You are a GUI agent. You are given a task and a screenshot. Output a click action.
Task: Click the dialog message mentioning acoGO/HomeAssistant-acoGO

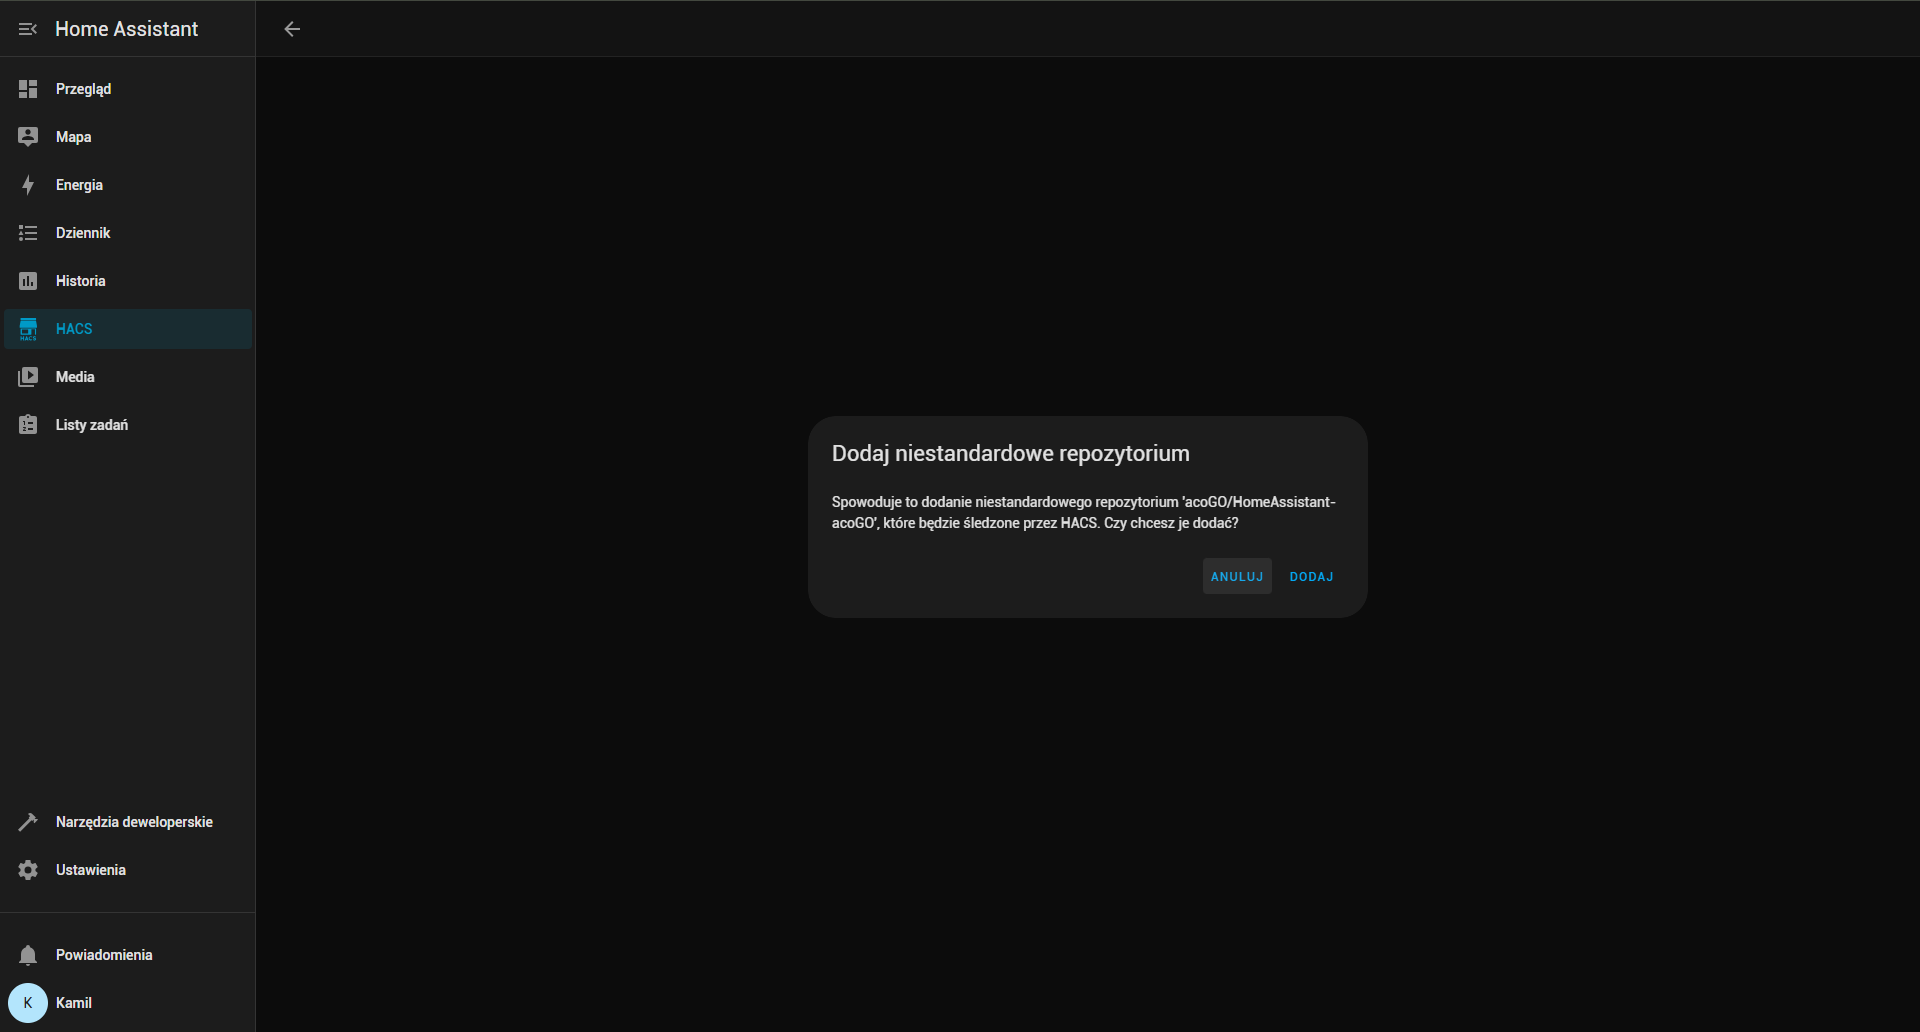[x=1083, y=512]
